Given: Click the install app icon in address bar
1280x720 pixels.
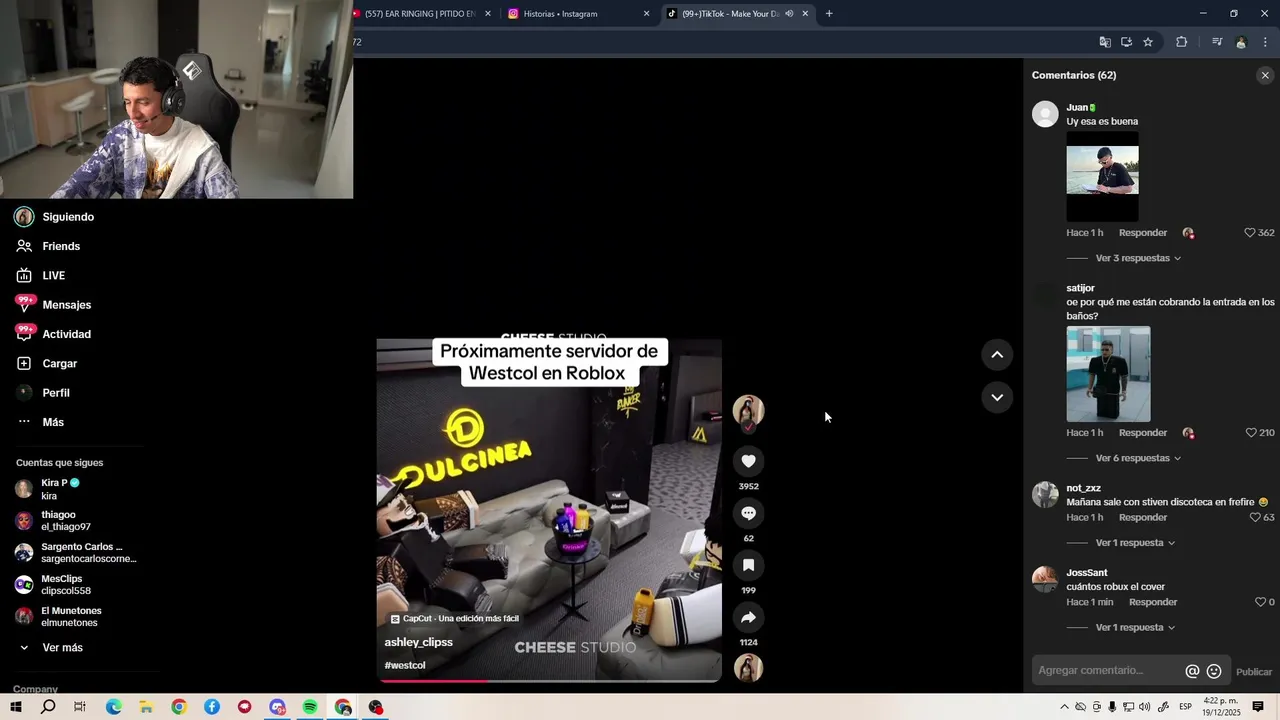Looking at the screenshot, I should coord(1126,42).
